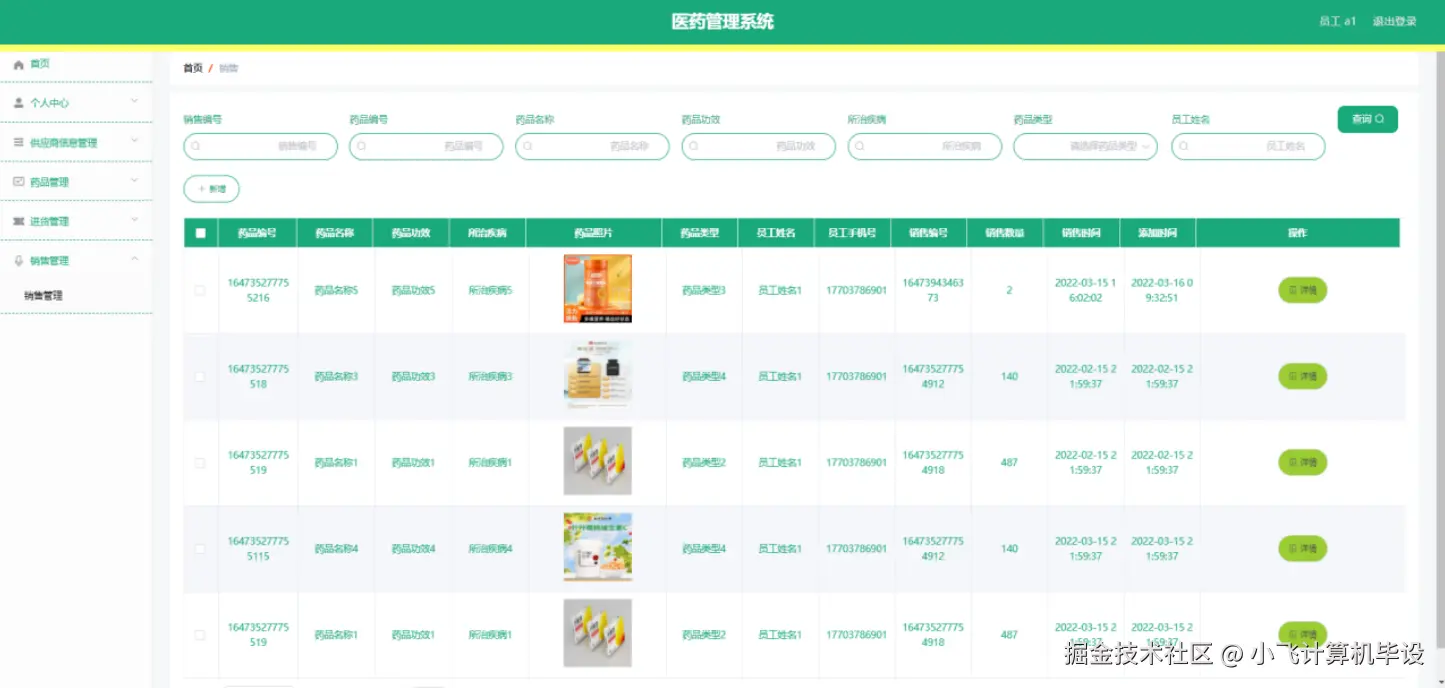Click the 药品图片 column header
This screenshot has width=1445, height=688.
pos(593,233)
